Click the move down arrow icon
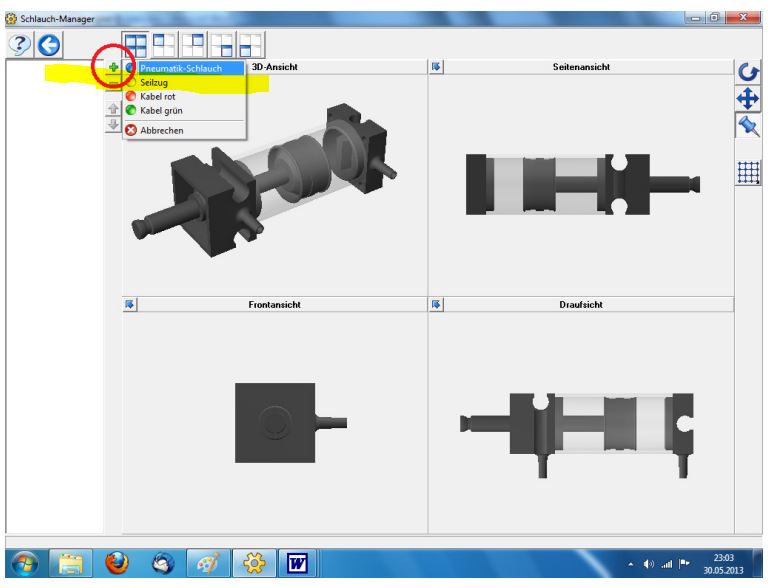Image resolution: width=774 pixels, height=588 pixels. pyautogui.click(x=113, y=125)
